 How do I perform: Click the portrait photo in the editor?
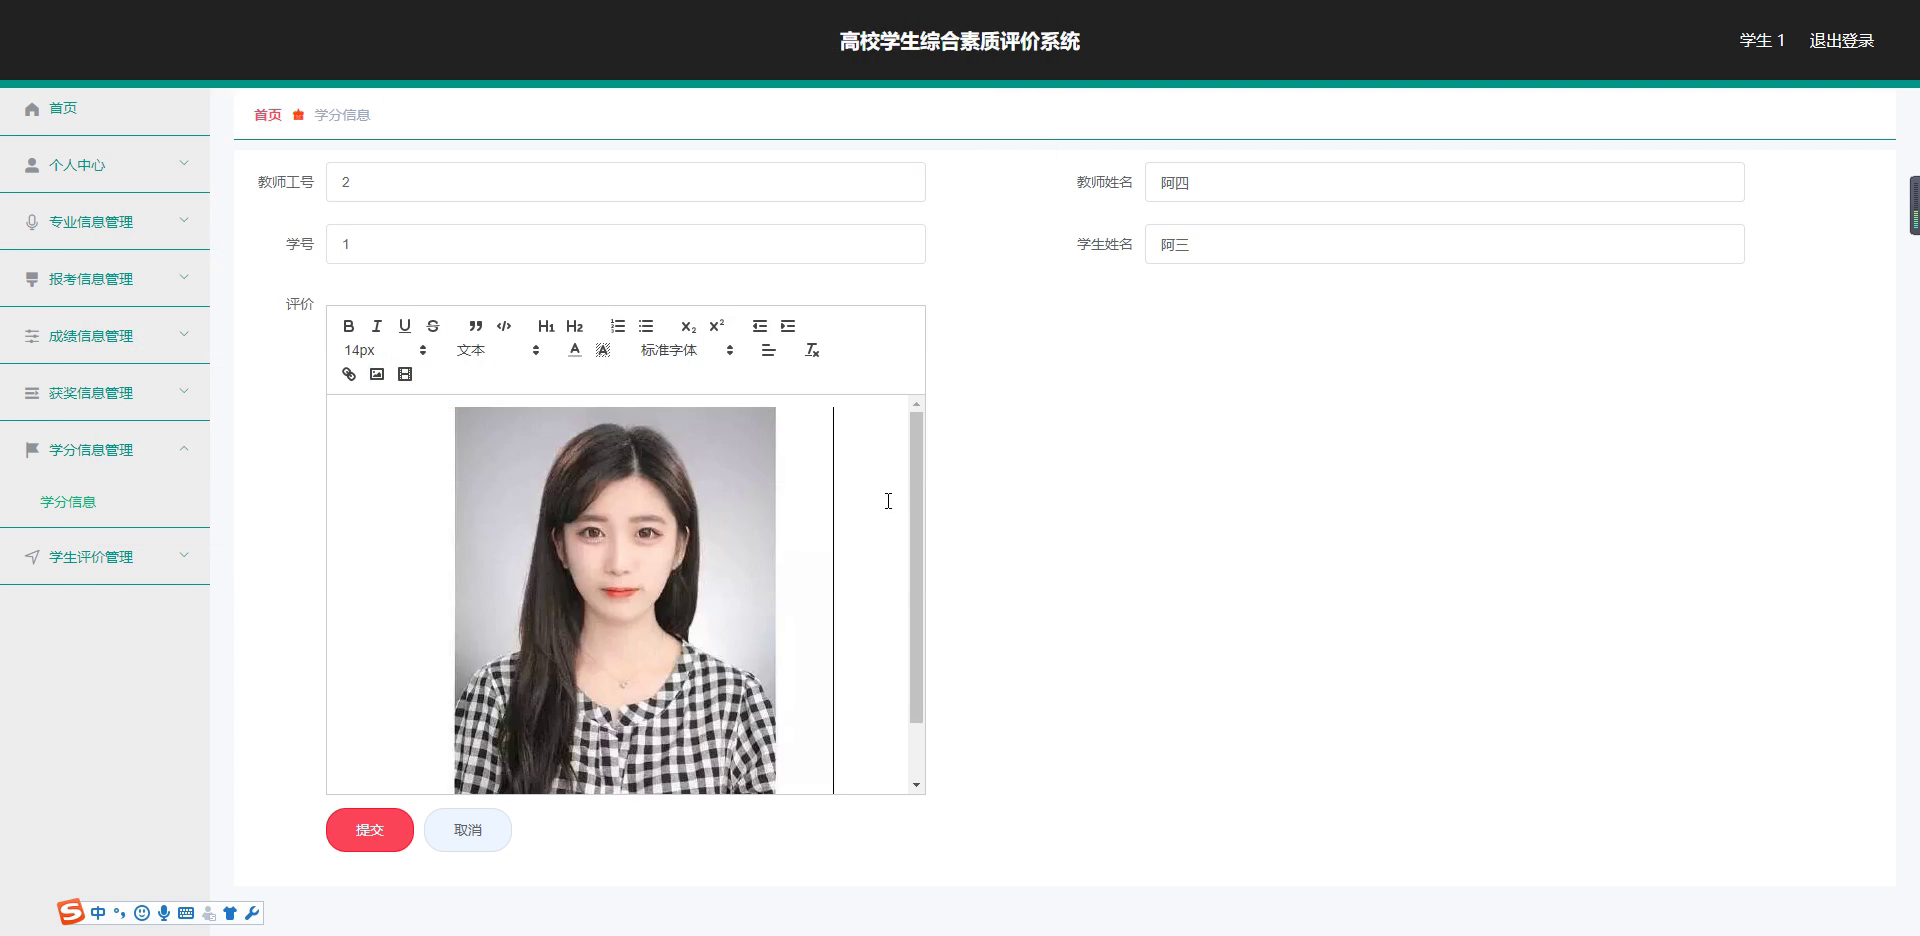click(615, 600)
